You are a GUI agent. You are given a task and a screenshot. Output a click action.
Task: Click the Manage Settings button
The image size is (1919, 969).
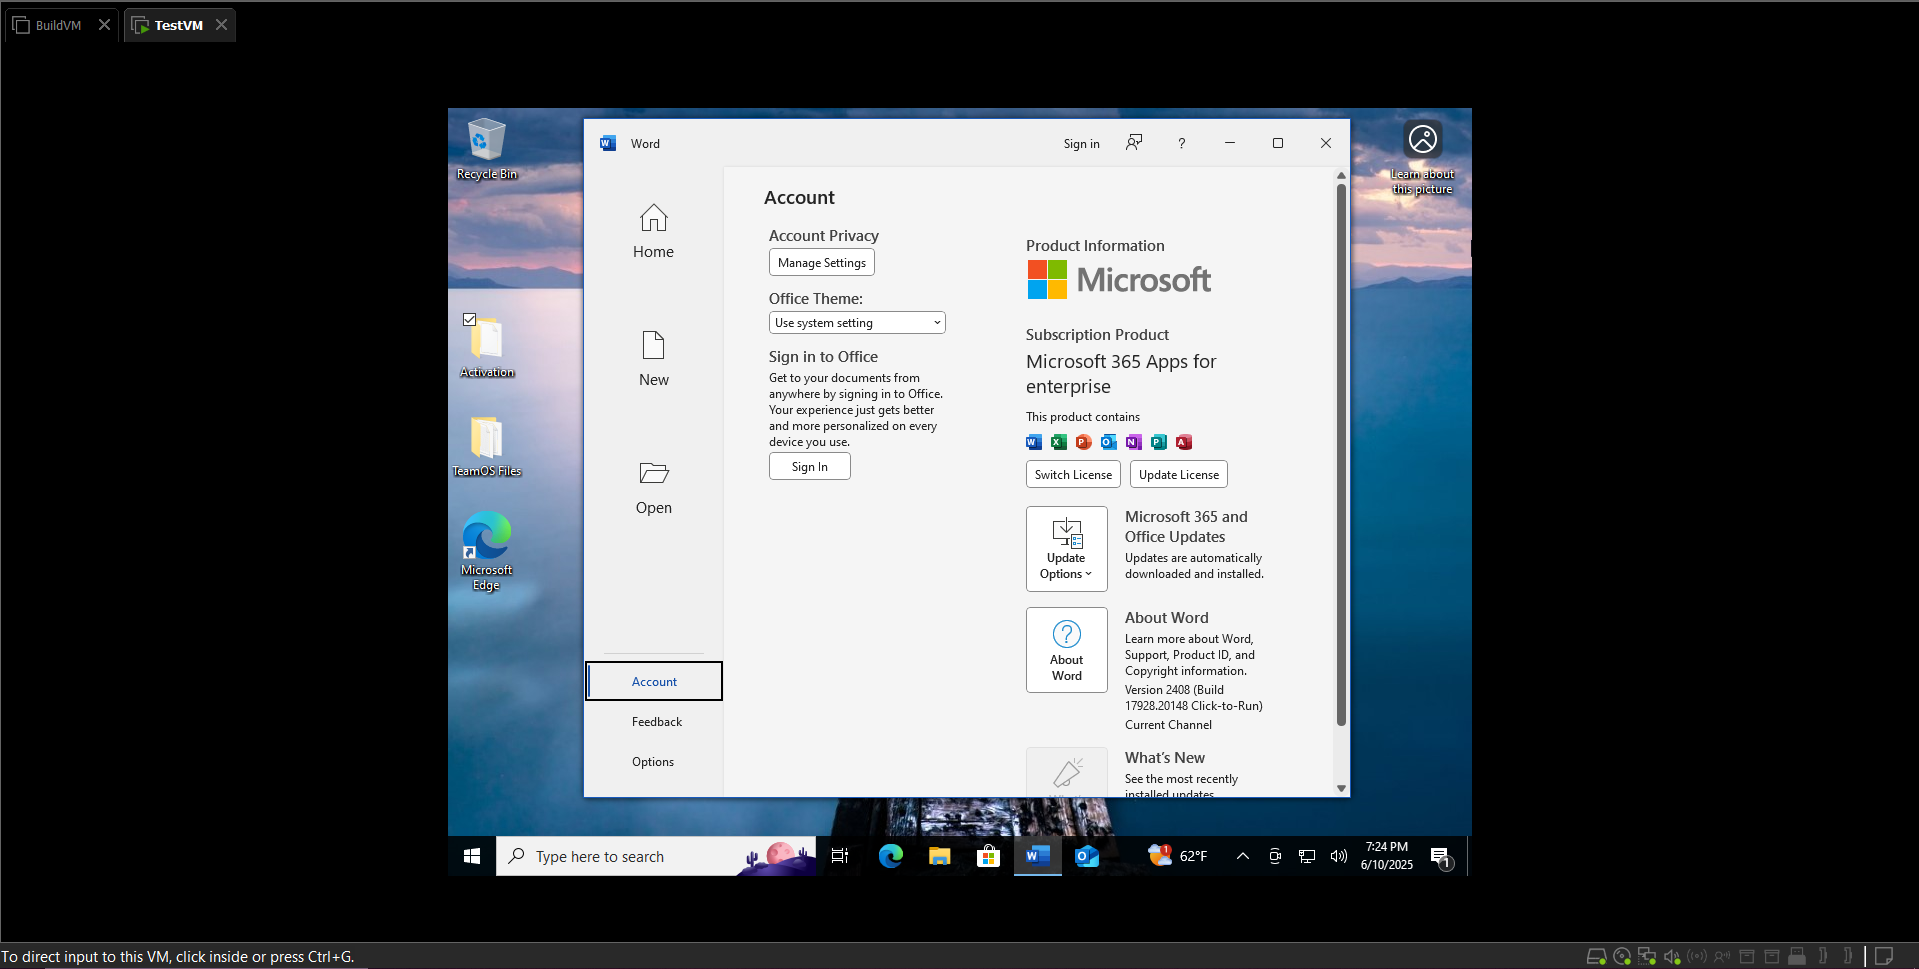821,263
